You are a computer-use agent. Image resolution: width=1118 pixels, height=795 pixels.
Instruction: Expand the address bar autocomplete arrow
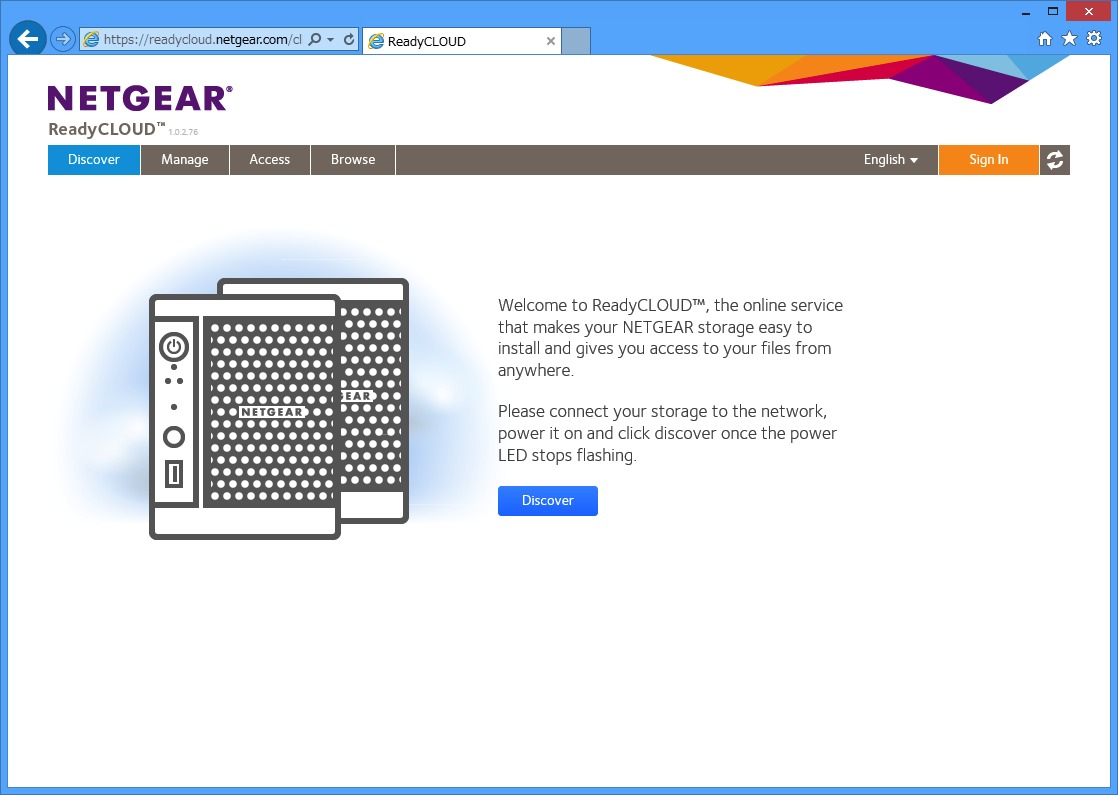coord(331,40)
